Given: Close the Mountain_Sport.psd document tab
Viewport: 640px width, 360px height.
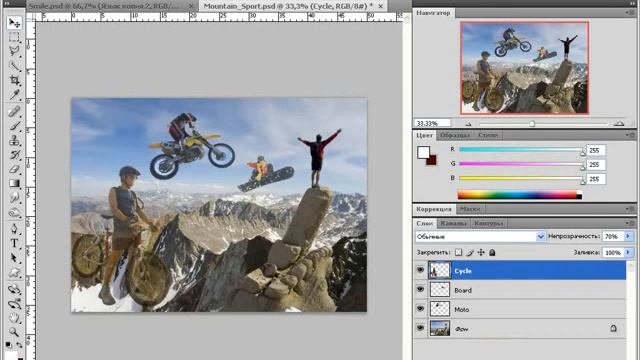Looking at the screenshot, I should click(x=381, y=6).
